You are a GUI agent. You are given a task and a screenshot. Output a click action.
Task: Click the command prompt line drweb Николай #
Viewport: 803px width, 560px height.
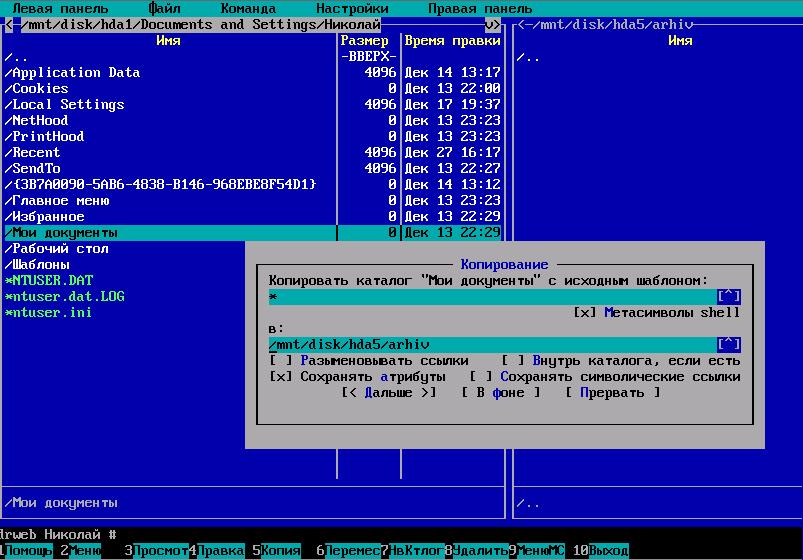tap(58, 535)
